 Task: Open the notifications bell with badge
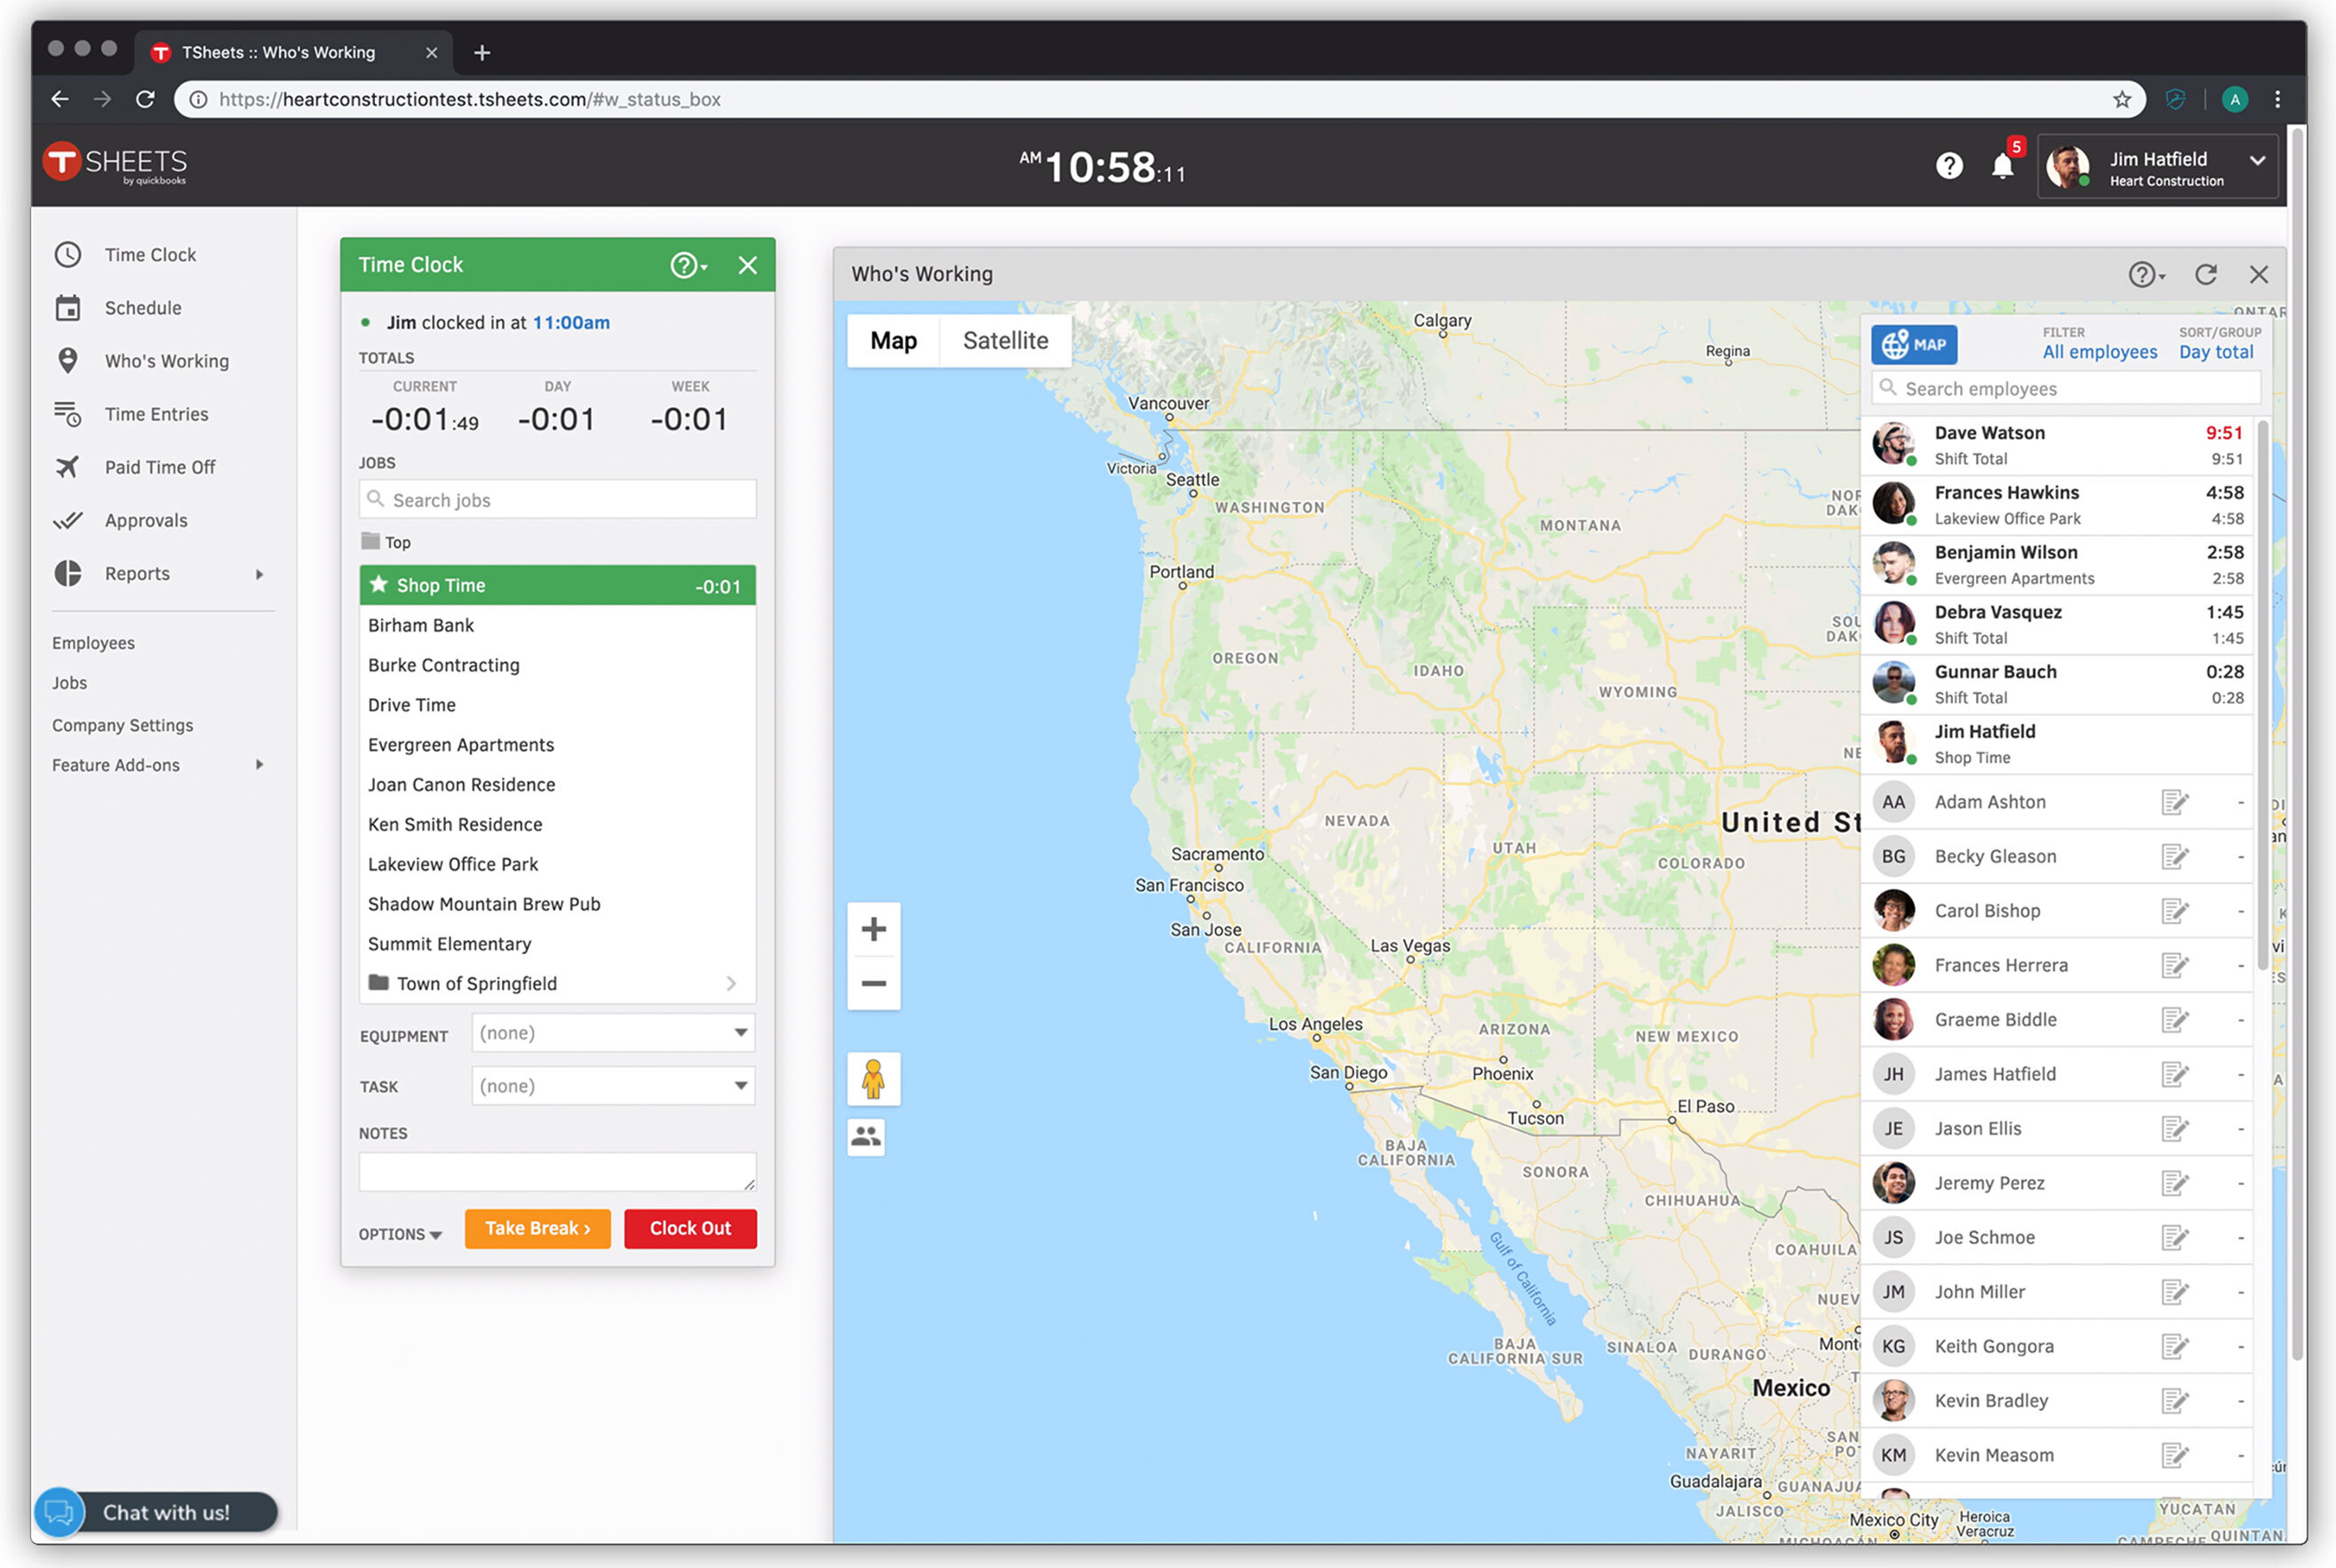point(2003,165)
